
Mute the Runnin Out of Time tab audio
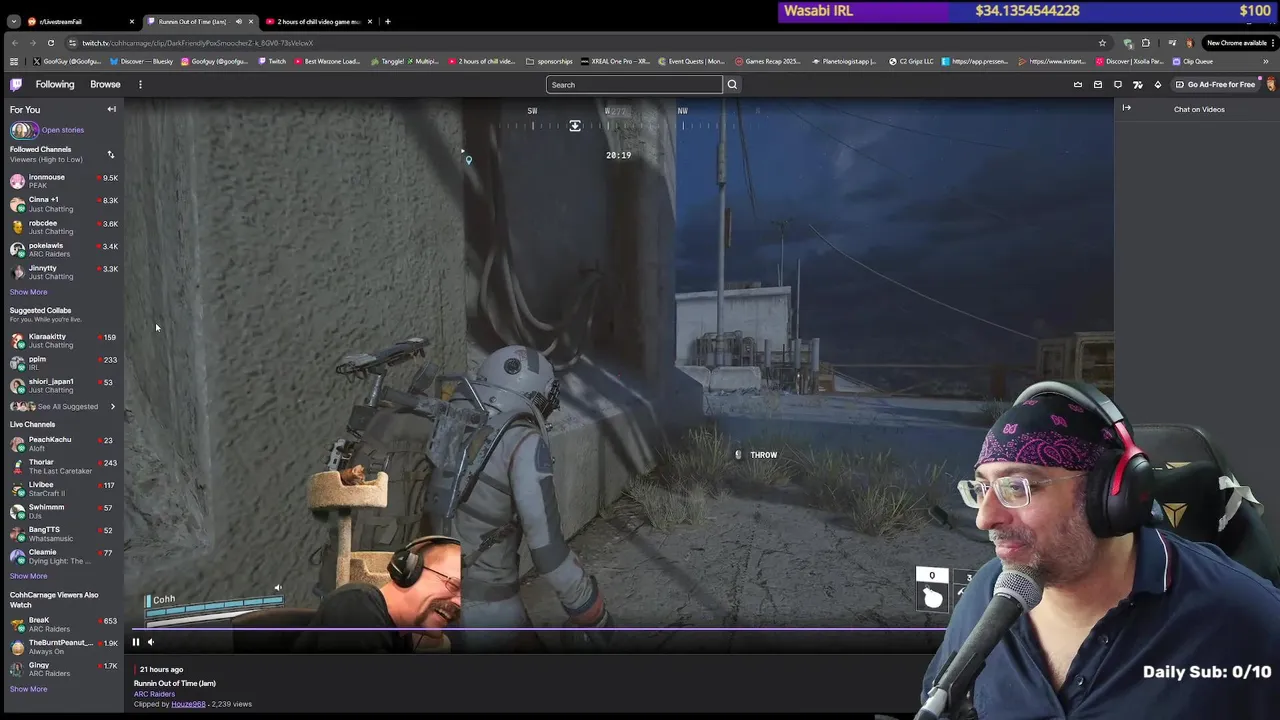pos(238,21)
